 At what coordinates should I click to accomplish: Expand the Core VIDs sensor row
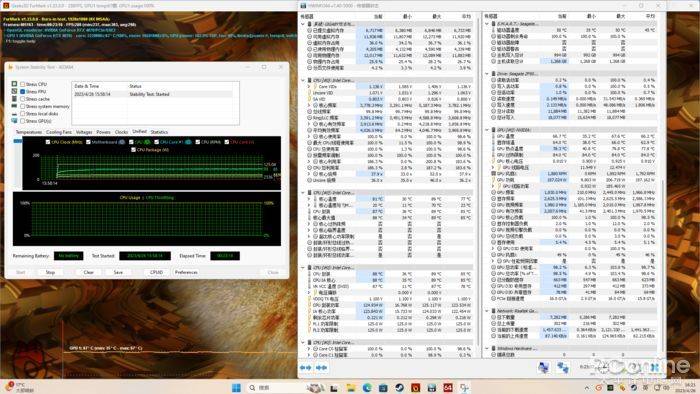[x=309, y=87]
